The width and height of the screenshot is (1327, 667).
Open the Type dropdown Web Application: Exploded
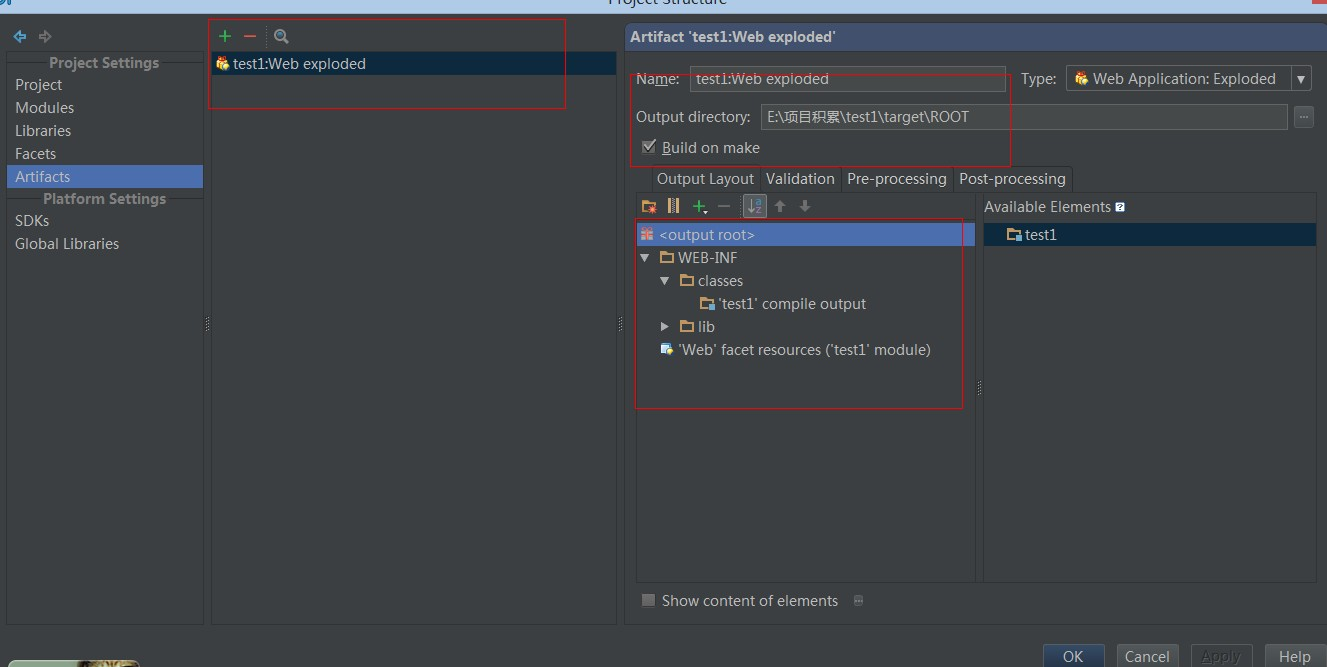coord(1189,79)
